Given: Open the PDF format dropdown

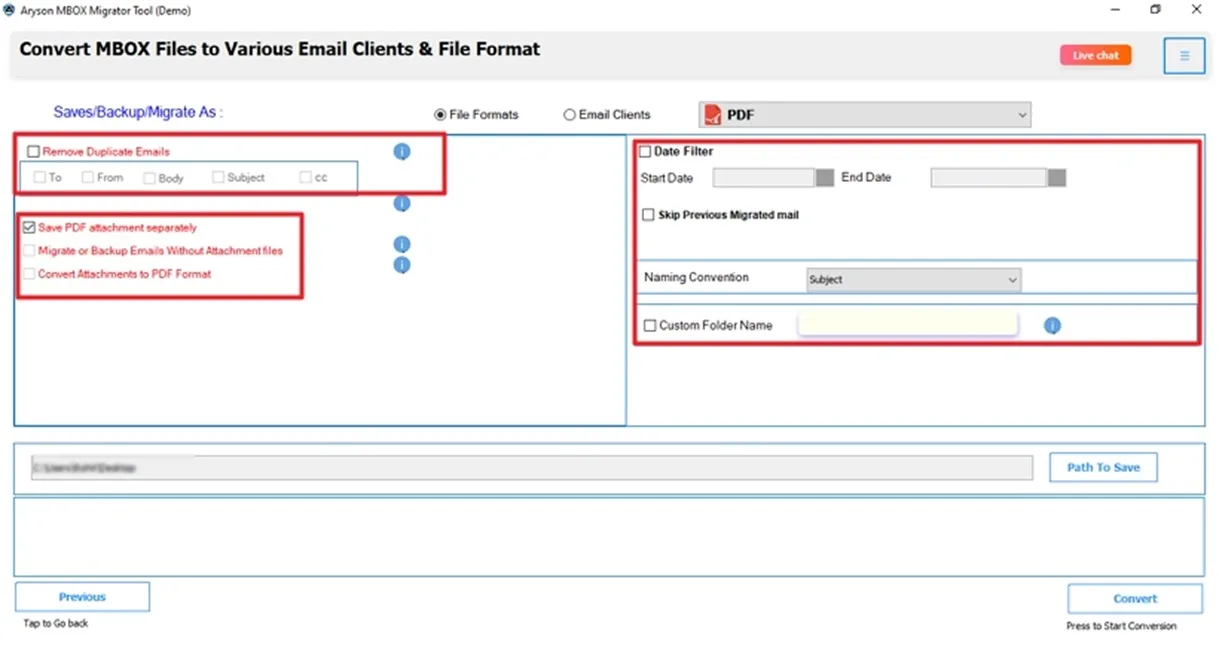Looking at the screenshot, I should [x=864, y=115].
